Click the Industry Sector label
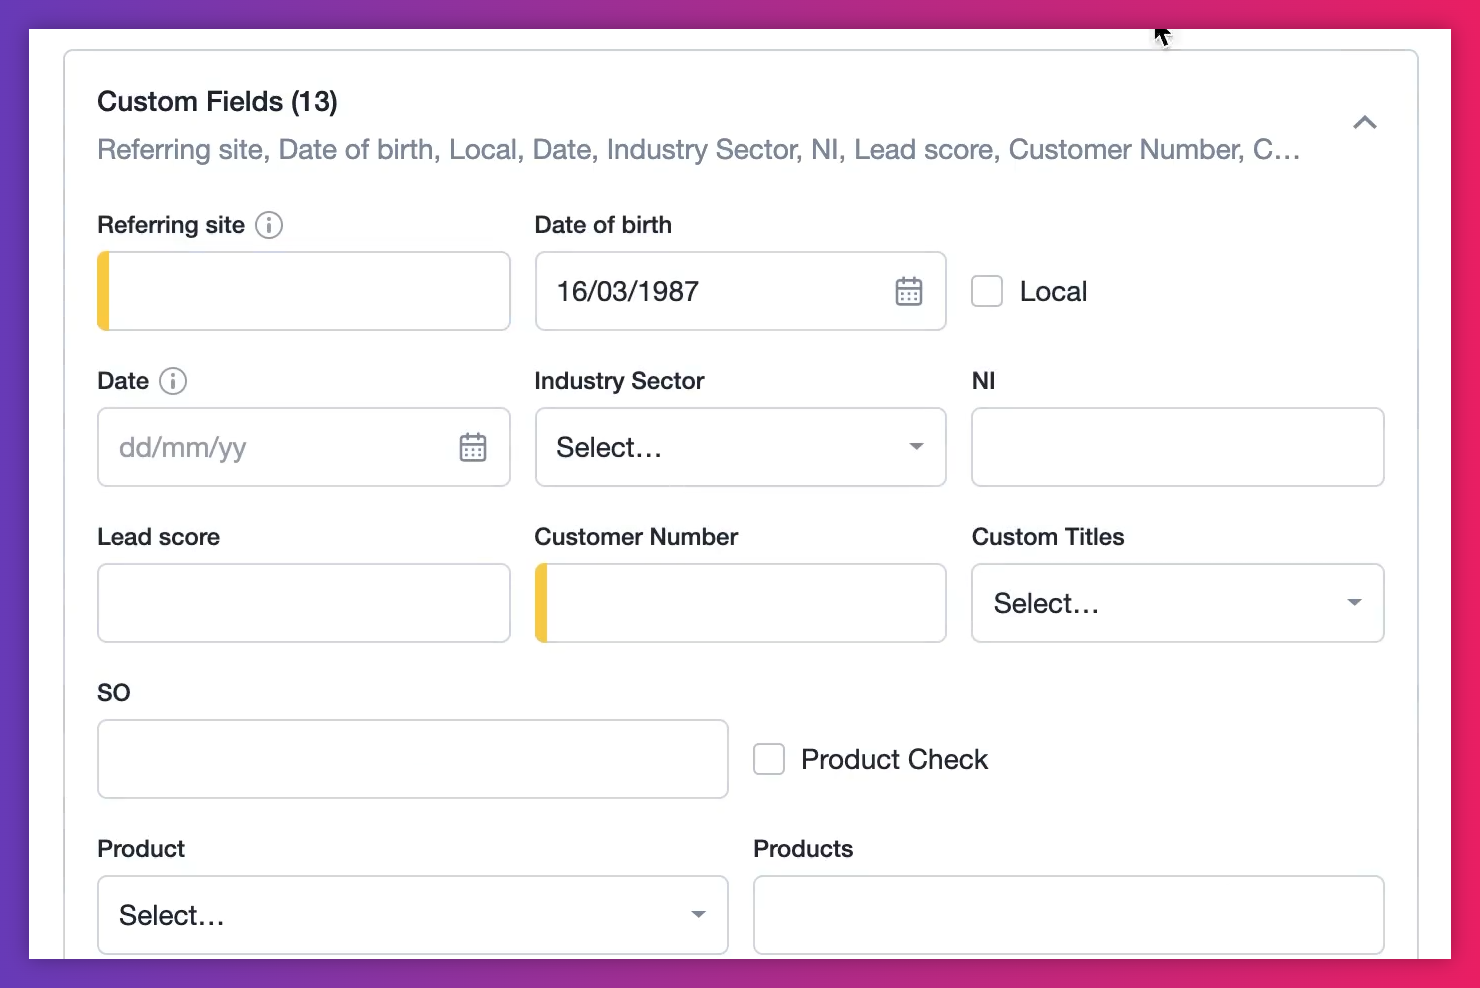1480x988 pixels. tap(619, 381)
